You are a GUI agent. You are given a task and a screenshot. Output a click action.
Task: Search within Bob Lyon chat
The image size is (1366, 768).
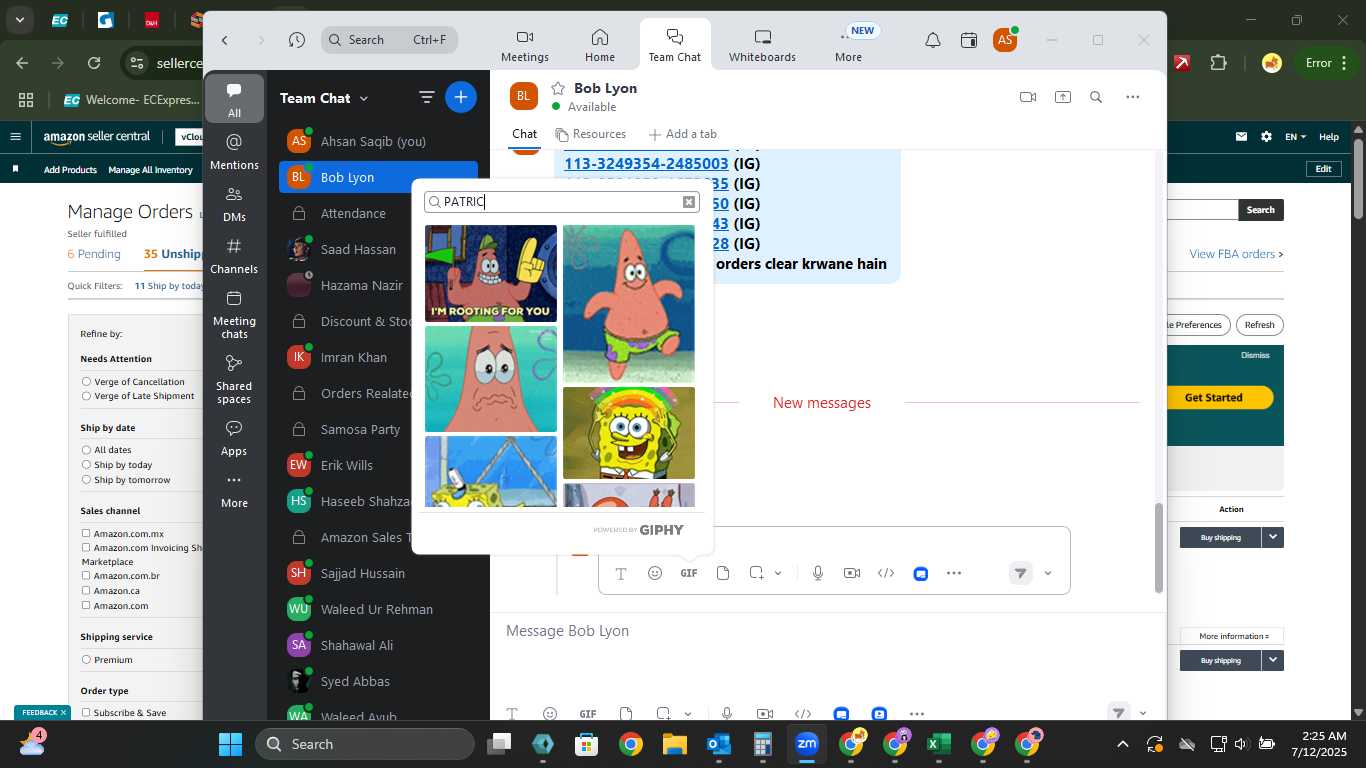[x=1096, y=97]
